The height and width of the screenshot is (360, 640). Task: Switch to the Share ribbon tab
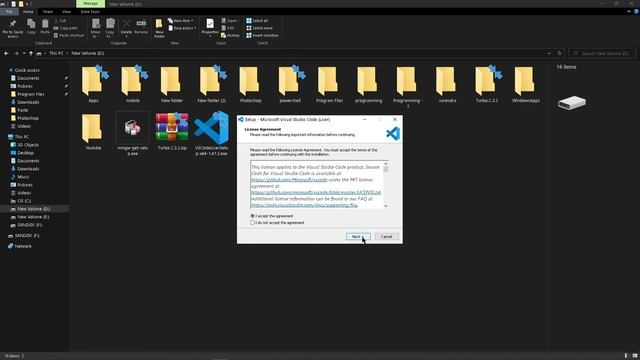[48, 12]
